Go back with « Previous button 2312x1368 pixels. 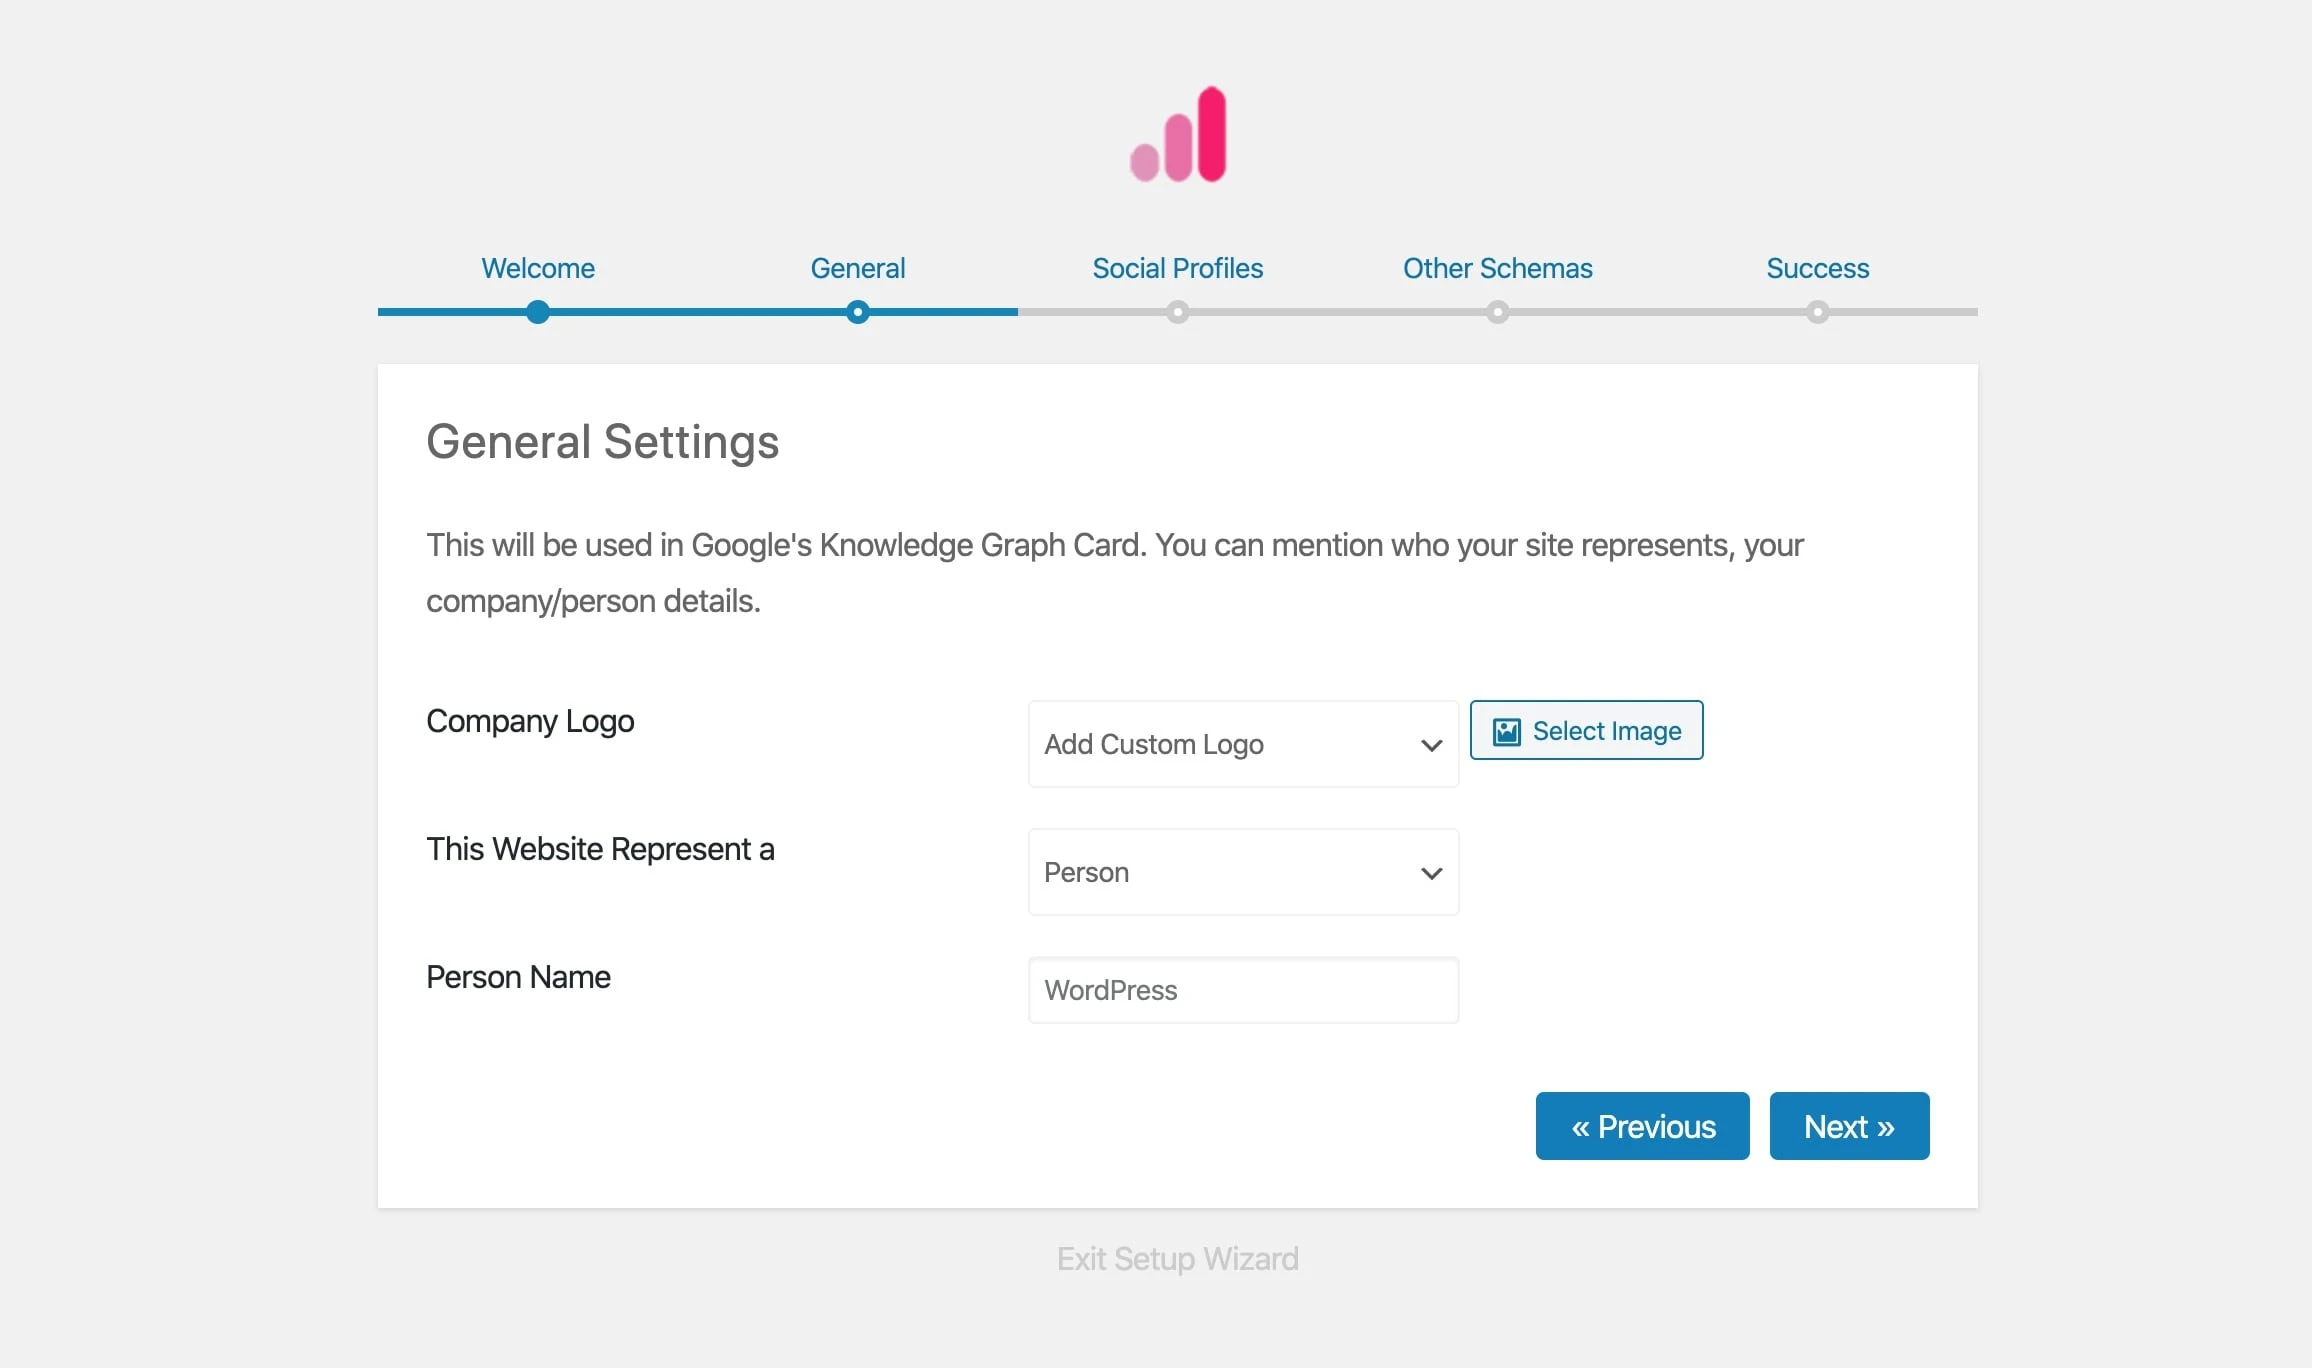pos(1642,1126)
